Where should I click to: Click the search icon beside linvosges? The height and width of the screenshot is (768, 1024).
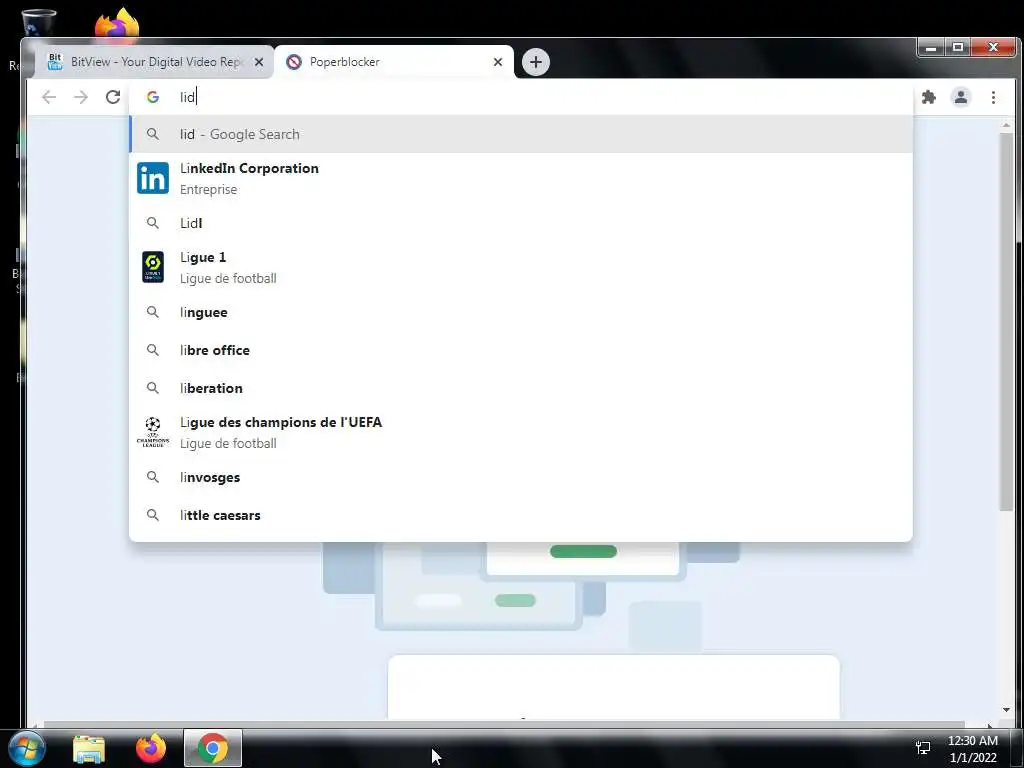pyautogui.click(x=153, y=477)
